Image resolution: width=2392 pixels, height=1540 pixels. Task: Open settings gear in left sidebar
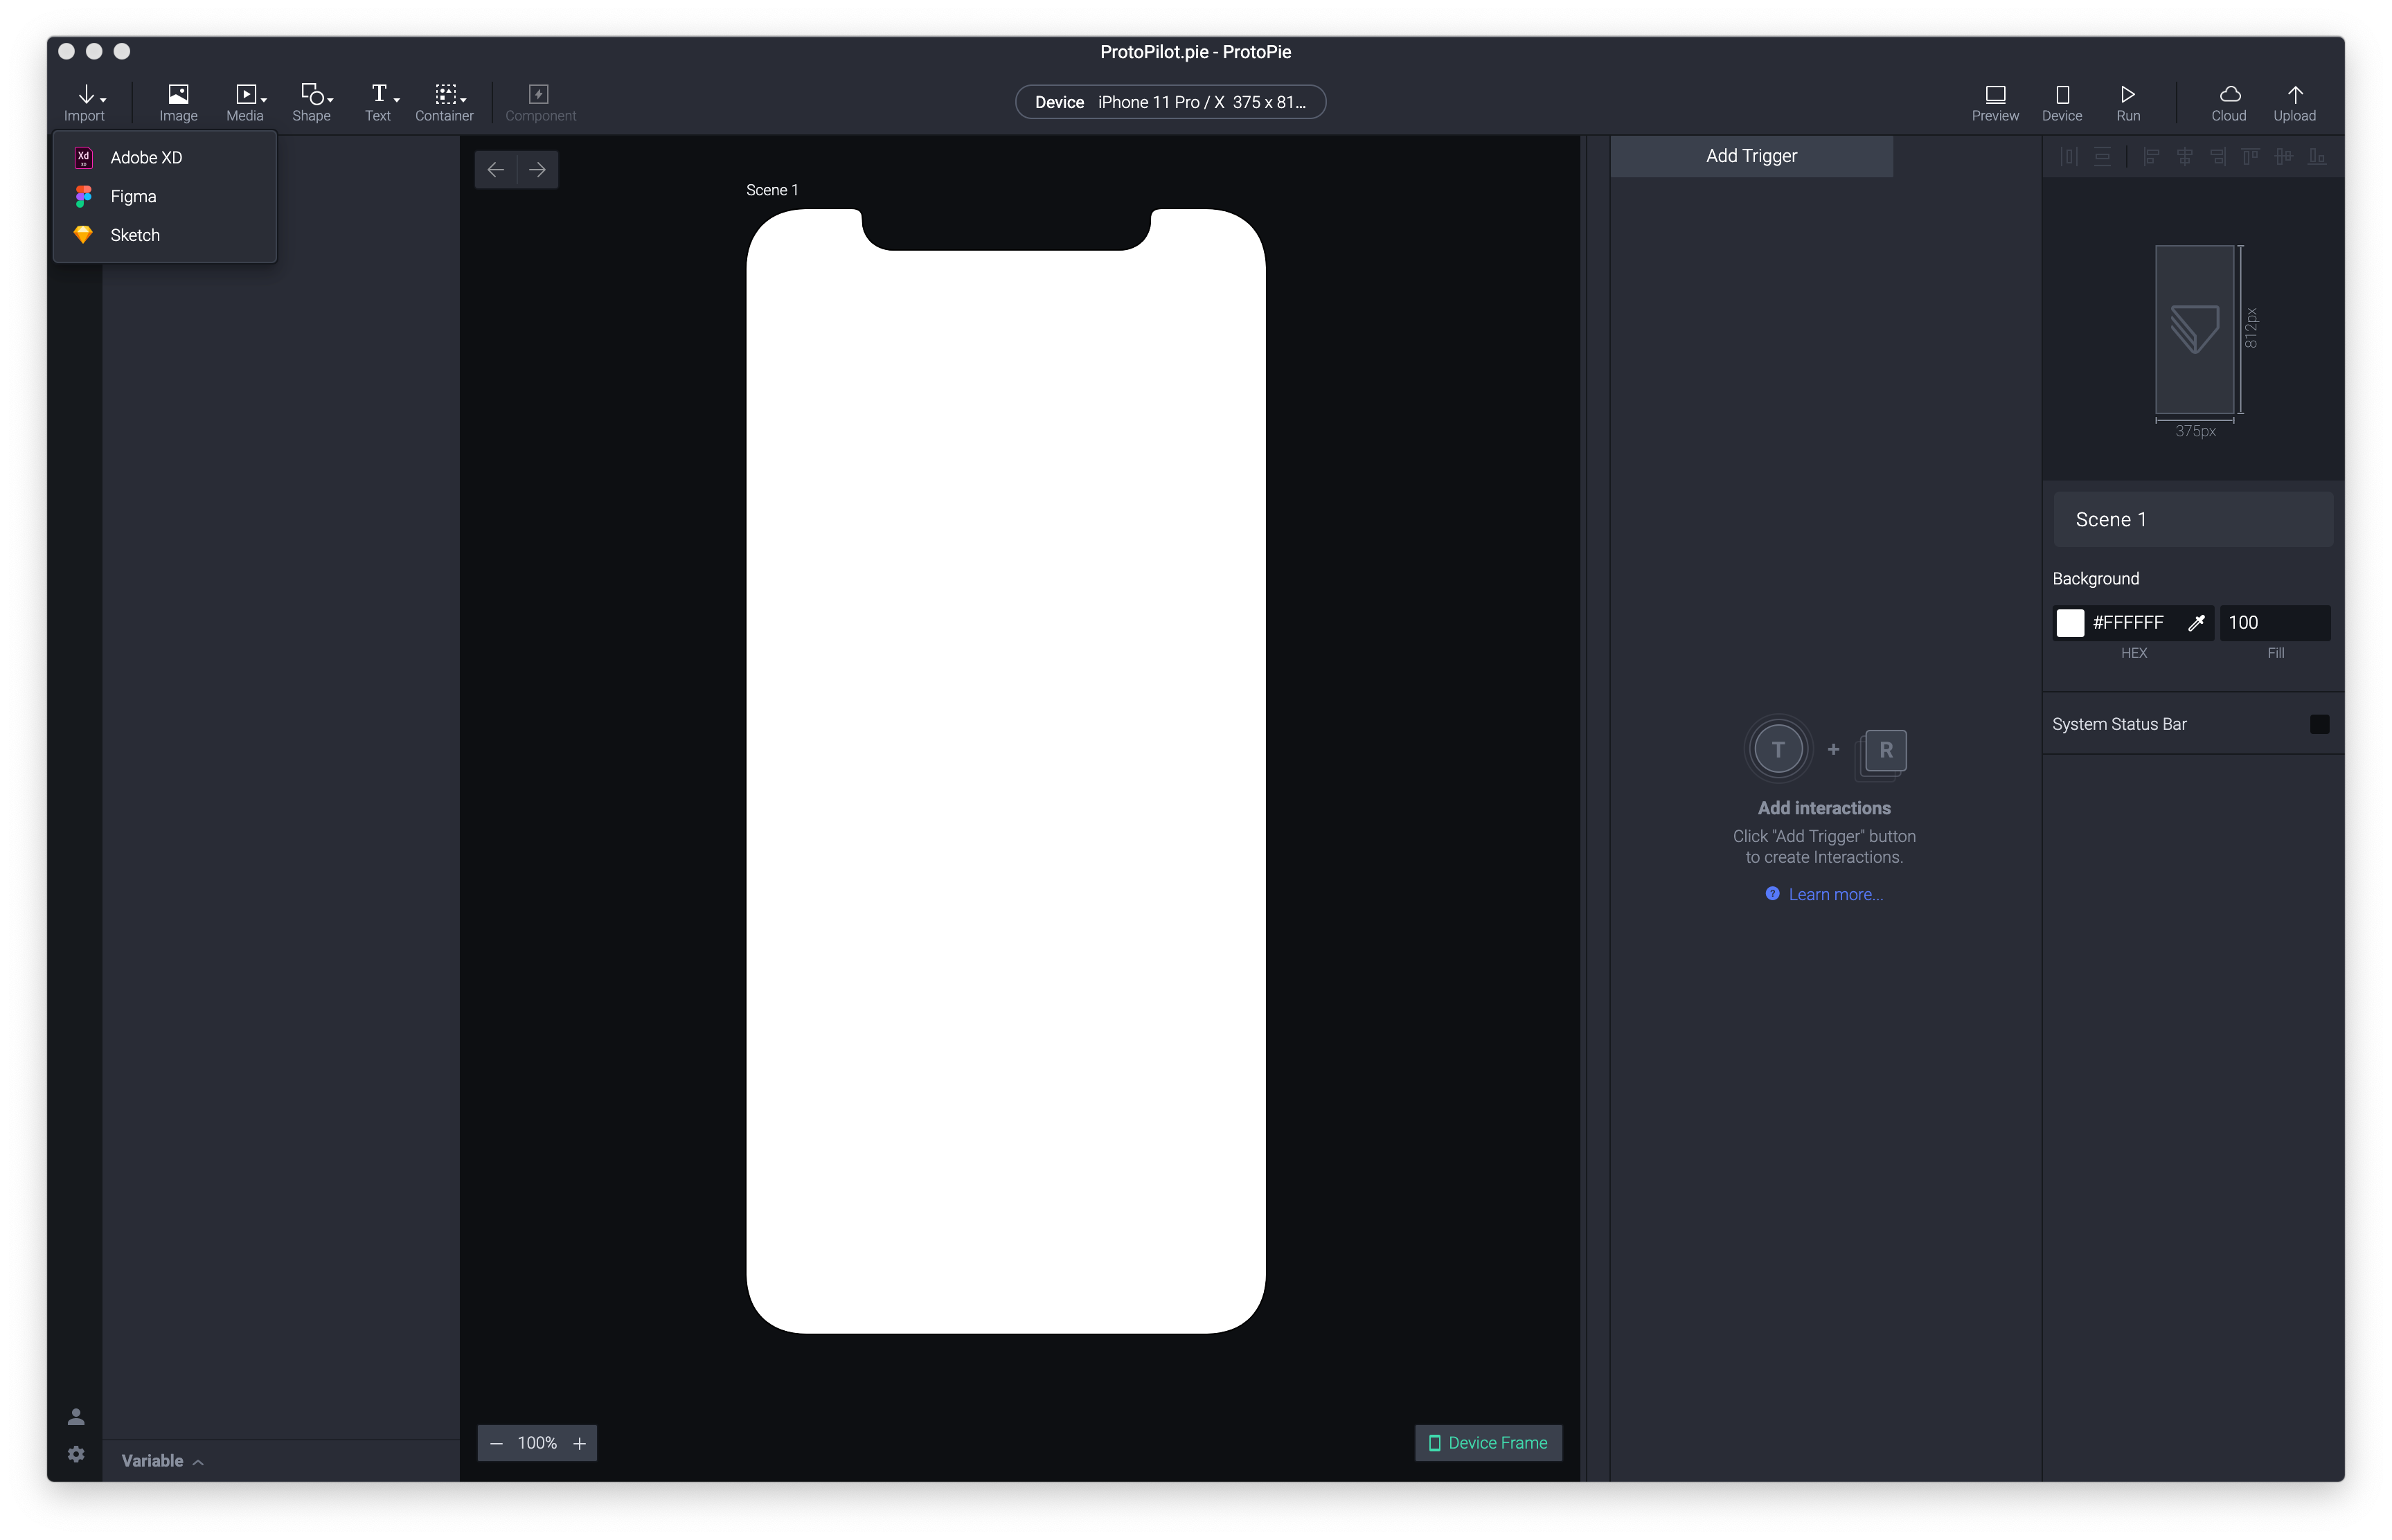tap(76, 1454)
